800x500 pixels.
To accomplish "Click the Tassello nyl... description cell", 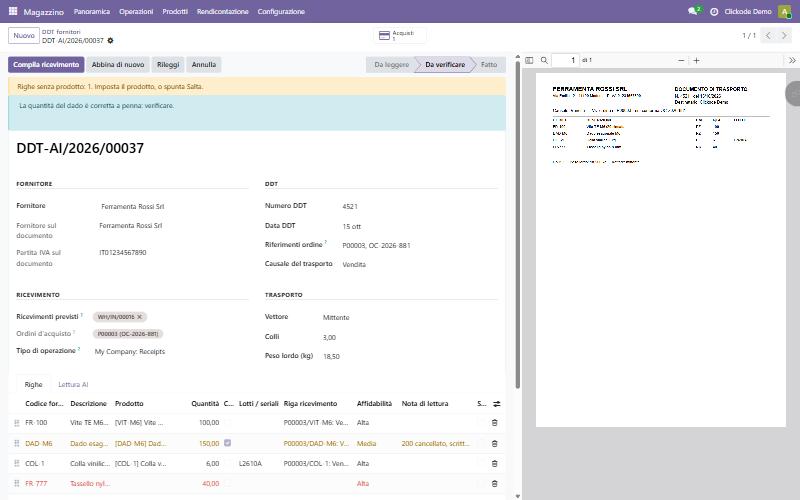I will (90, 484).
